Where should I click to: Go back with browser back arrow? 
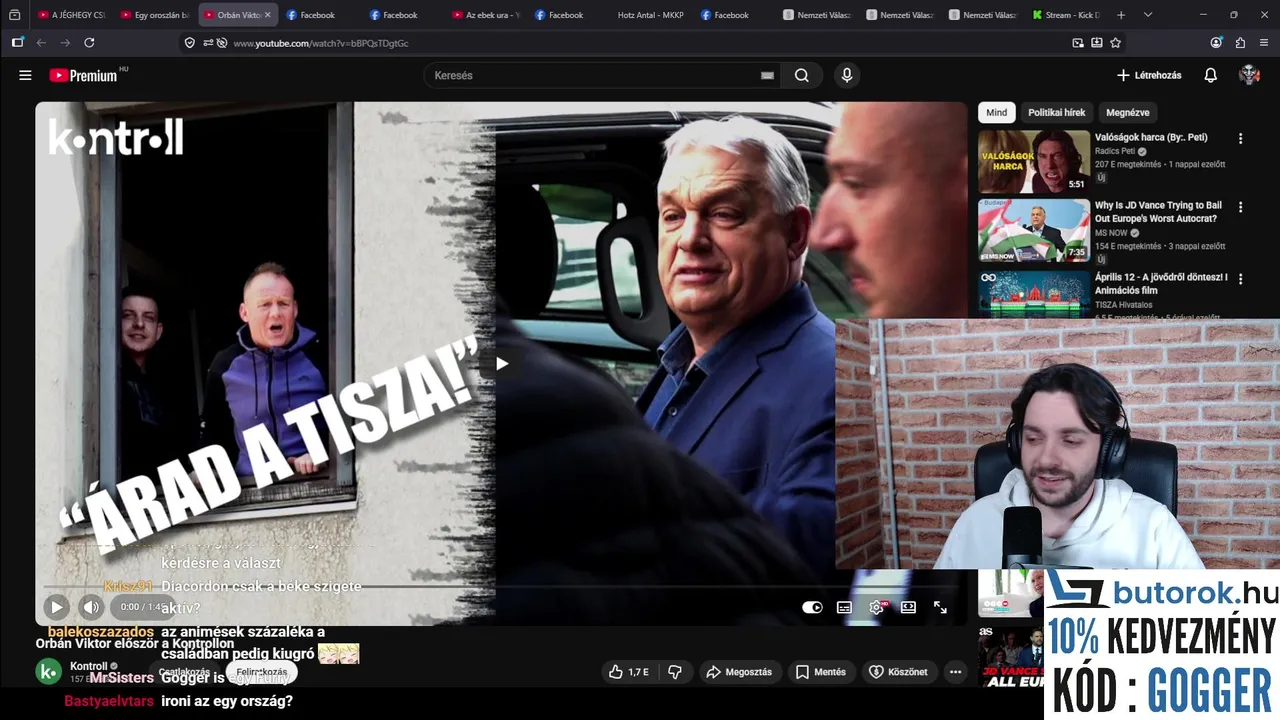click(x=41, y=43)
